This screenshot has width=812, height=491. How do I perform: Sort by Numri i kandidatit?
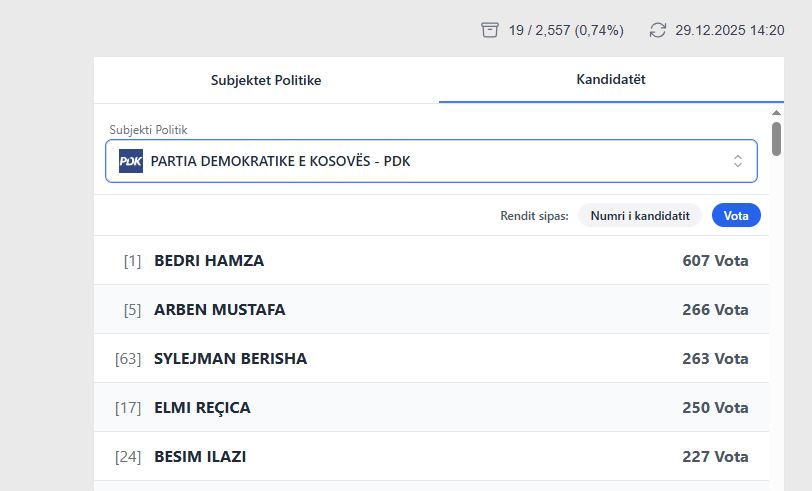(x=640, y=215)
